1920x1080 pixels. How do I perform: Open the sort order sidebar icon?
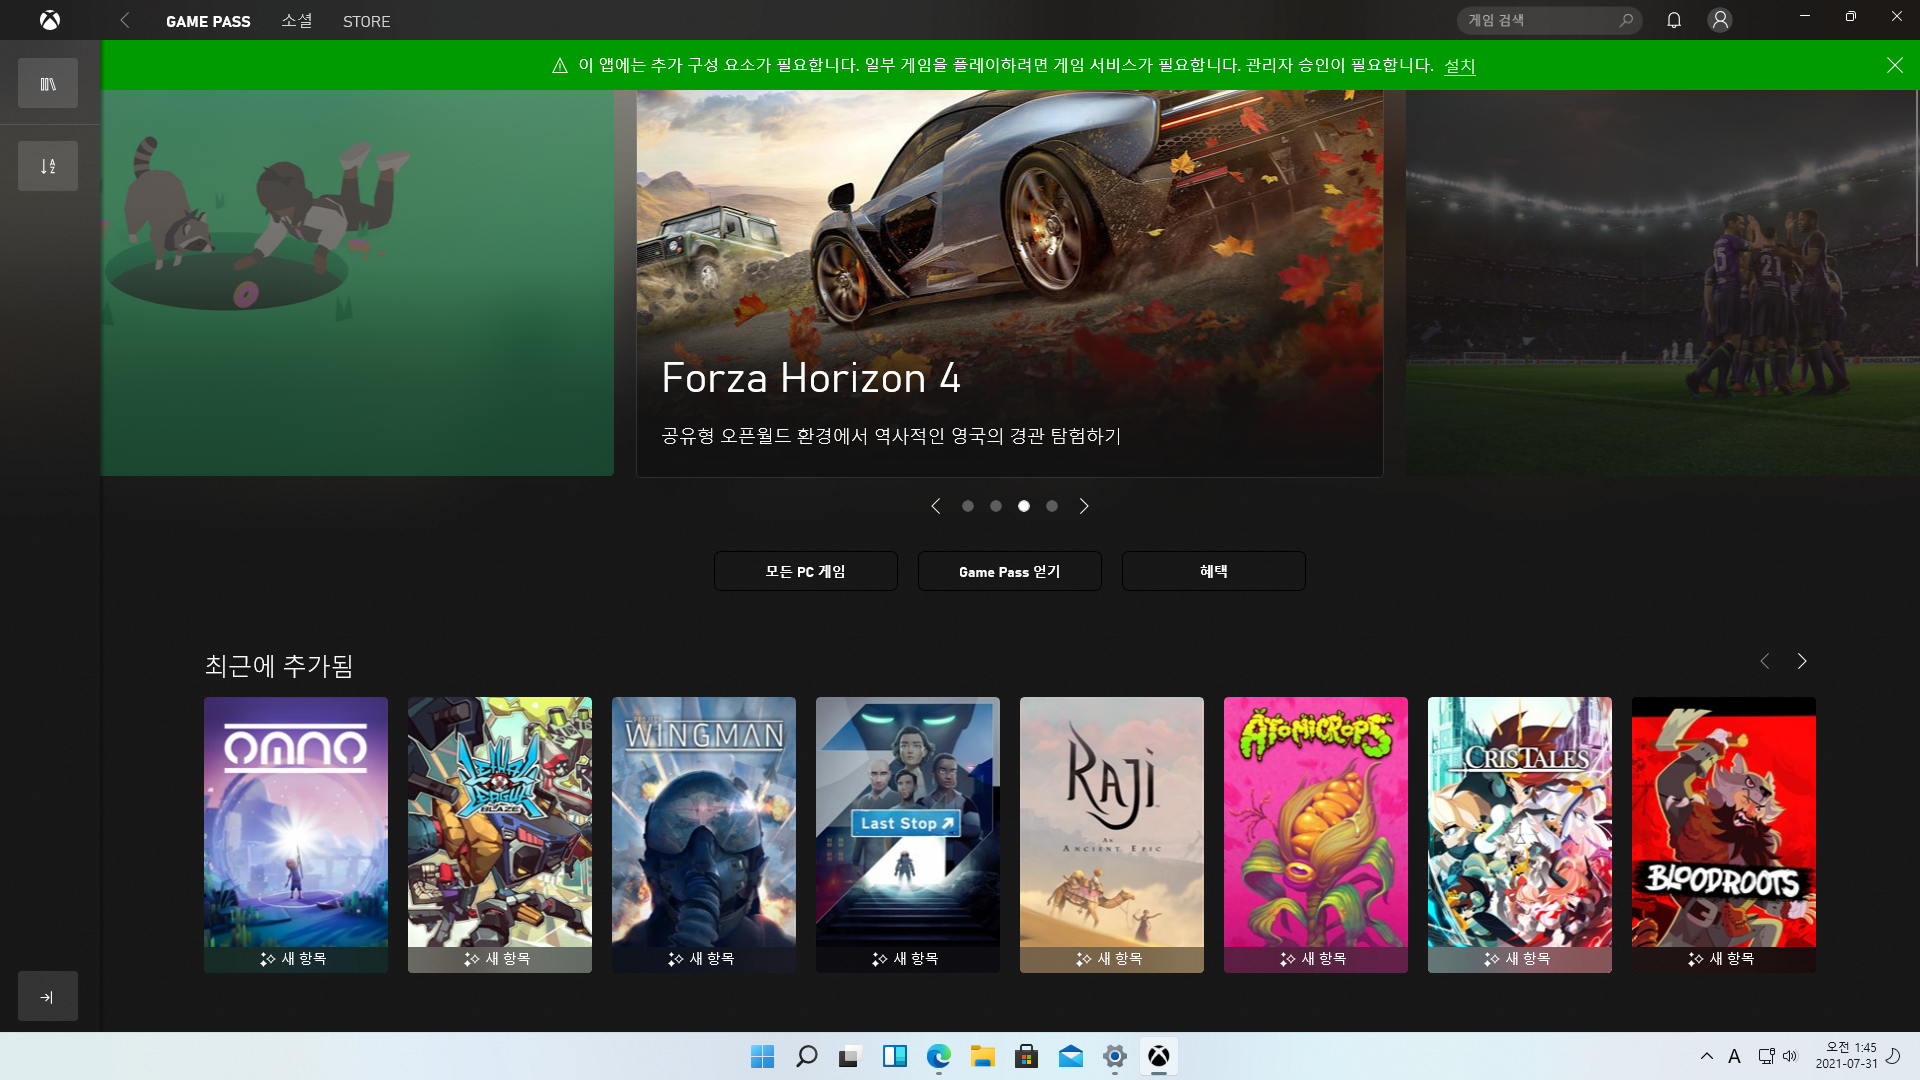(48, 166)
